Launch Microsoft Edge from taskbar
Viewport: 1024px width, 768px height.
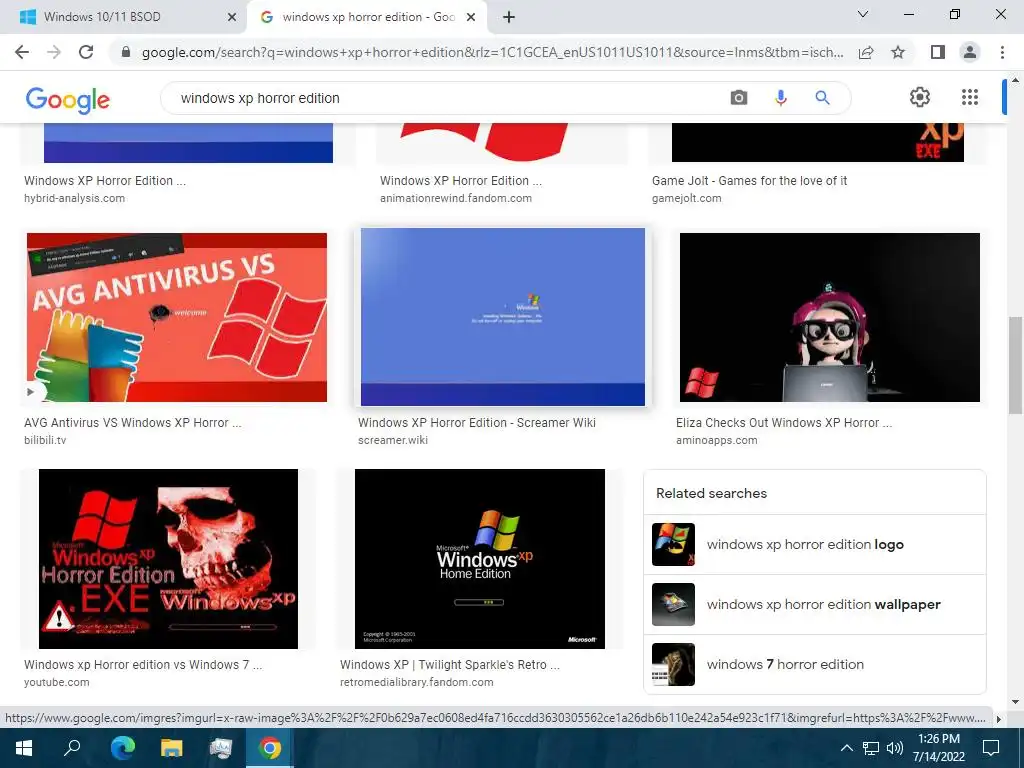tap(122, 748)
